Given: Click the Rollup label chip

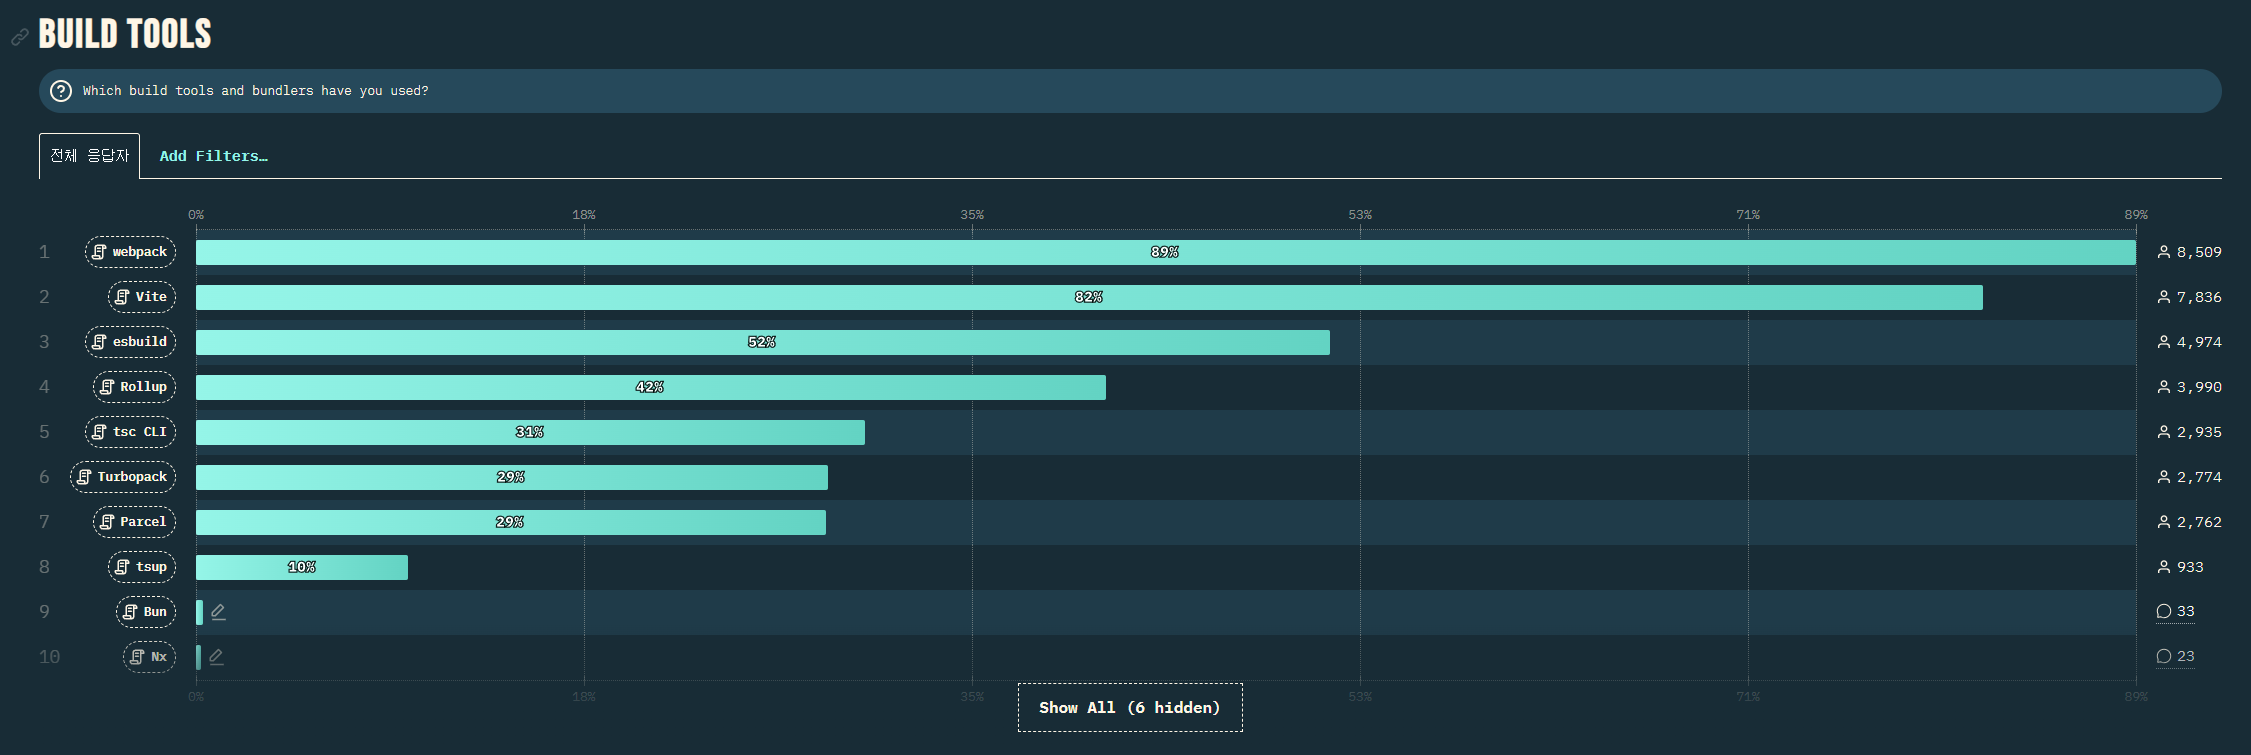Looking at the screenshot, I should (x=134, y=387).
